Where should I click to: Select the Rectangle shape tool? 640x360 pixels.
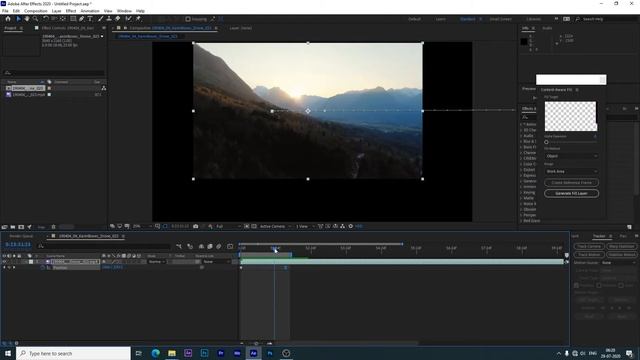[73, 19]
